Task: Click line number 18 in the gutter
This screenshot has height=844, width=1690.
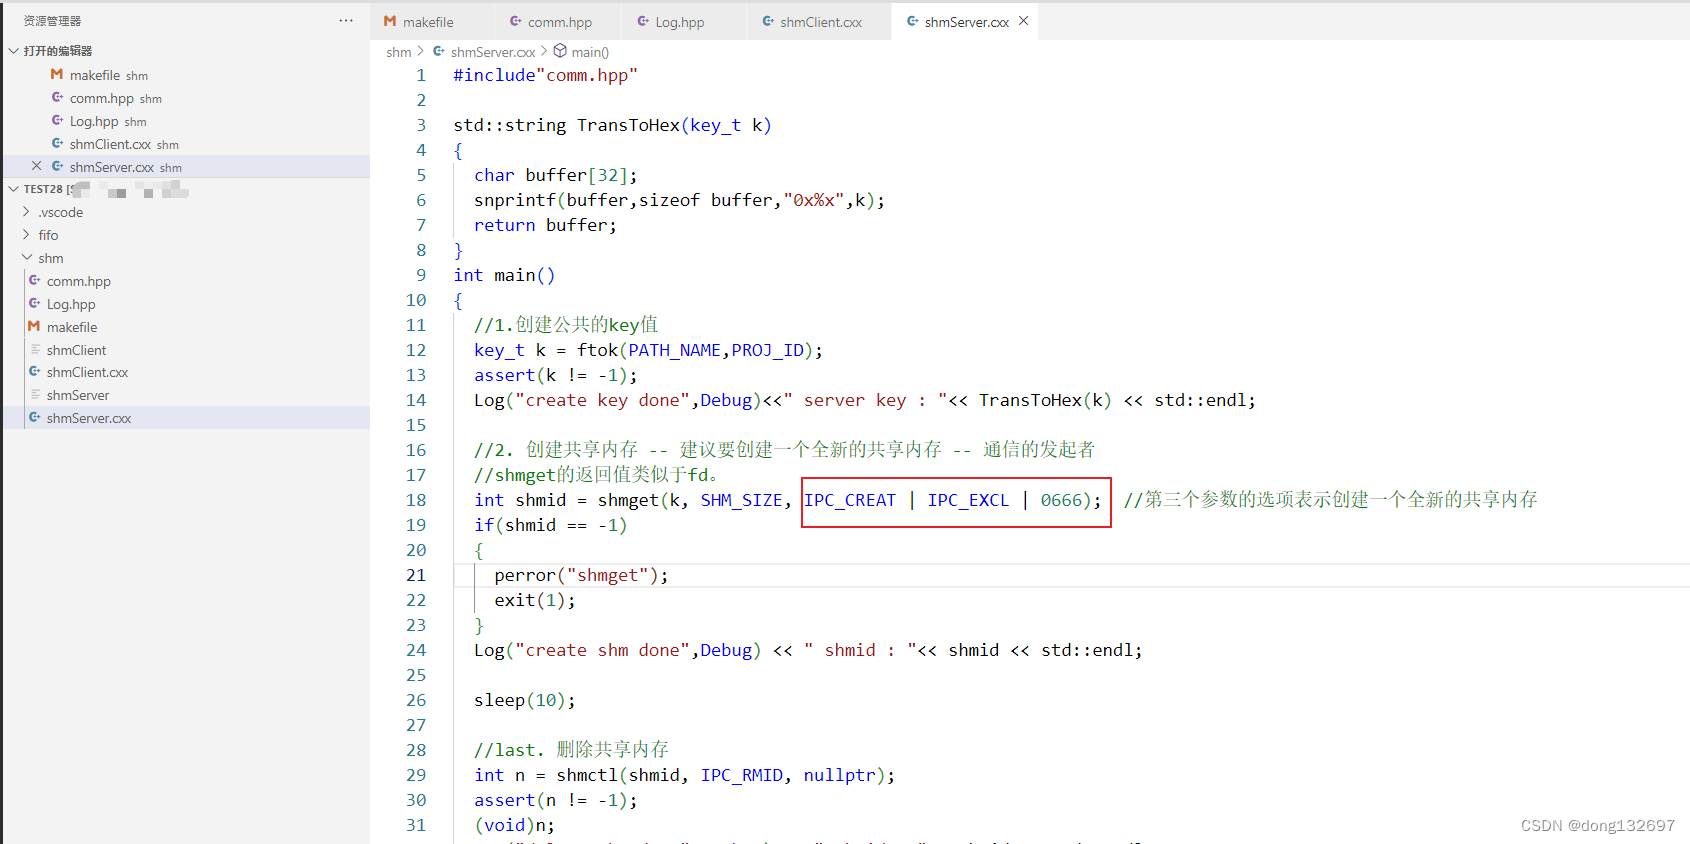Action: (416, 500)
